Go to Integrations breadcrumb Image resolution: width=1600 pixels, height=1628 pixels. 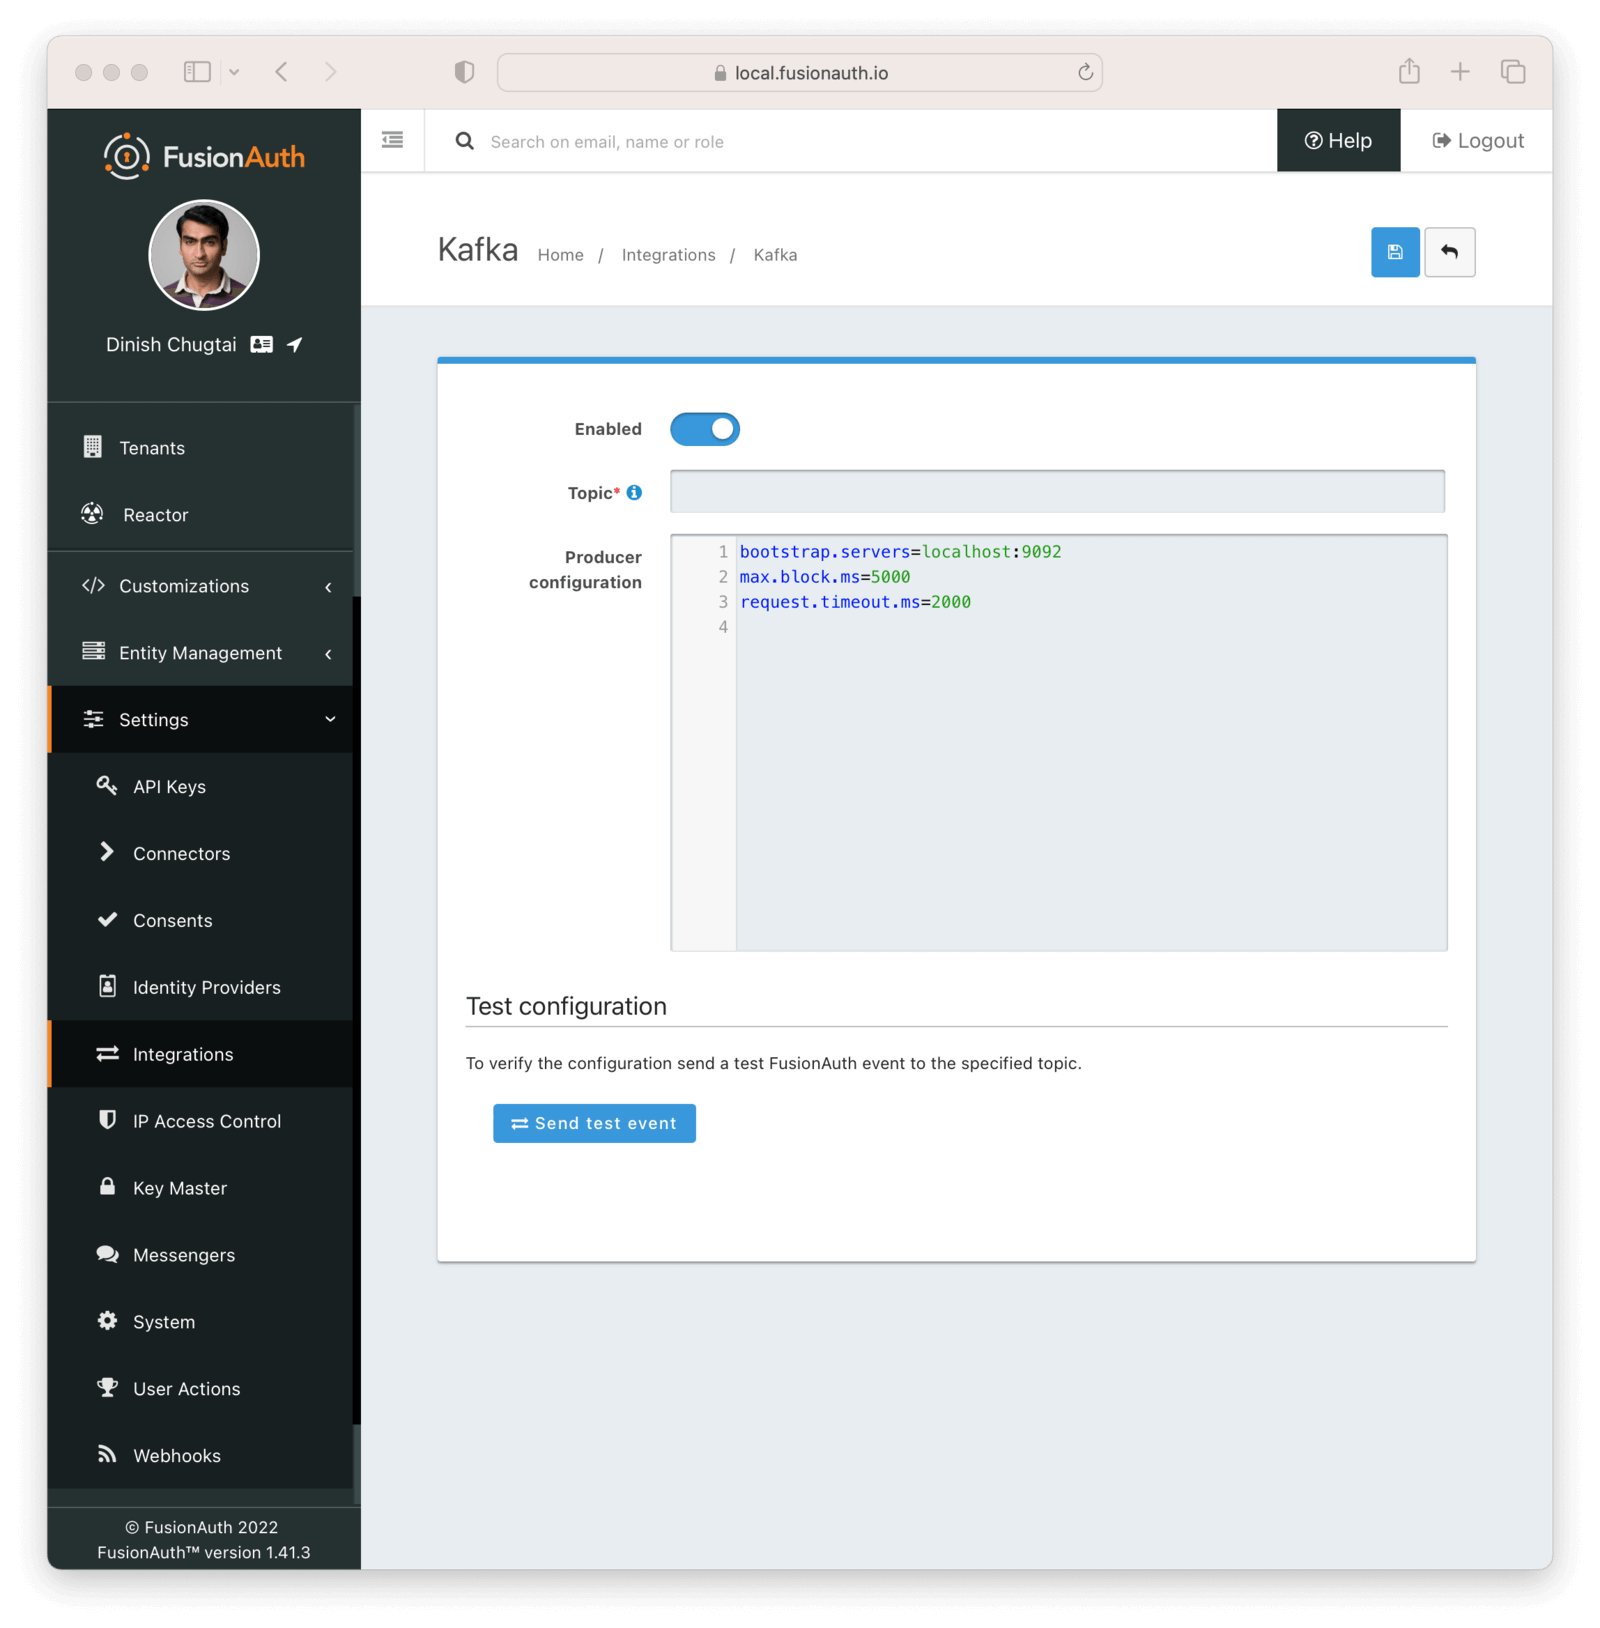click(x=668, y=255)
